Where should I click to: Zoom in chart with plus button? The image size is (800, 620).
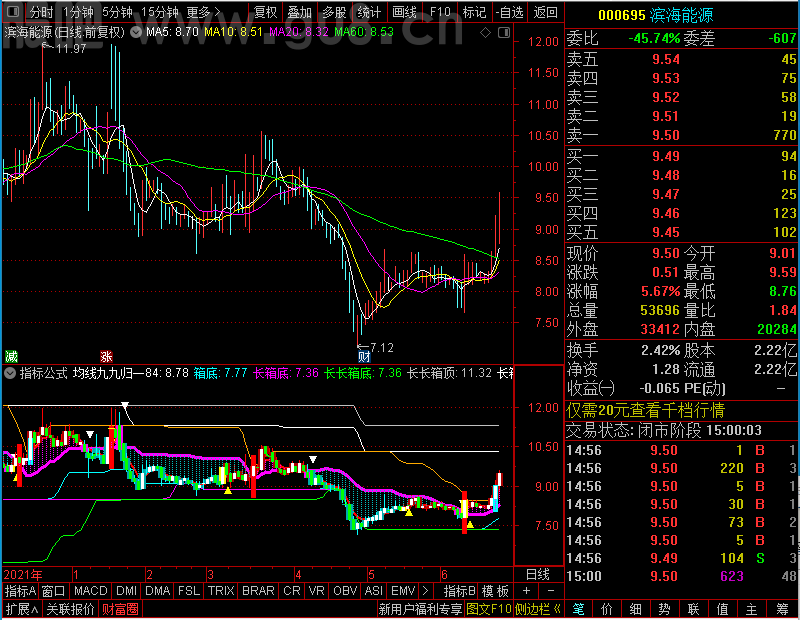click(527, 591)
